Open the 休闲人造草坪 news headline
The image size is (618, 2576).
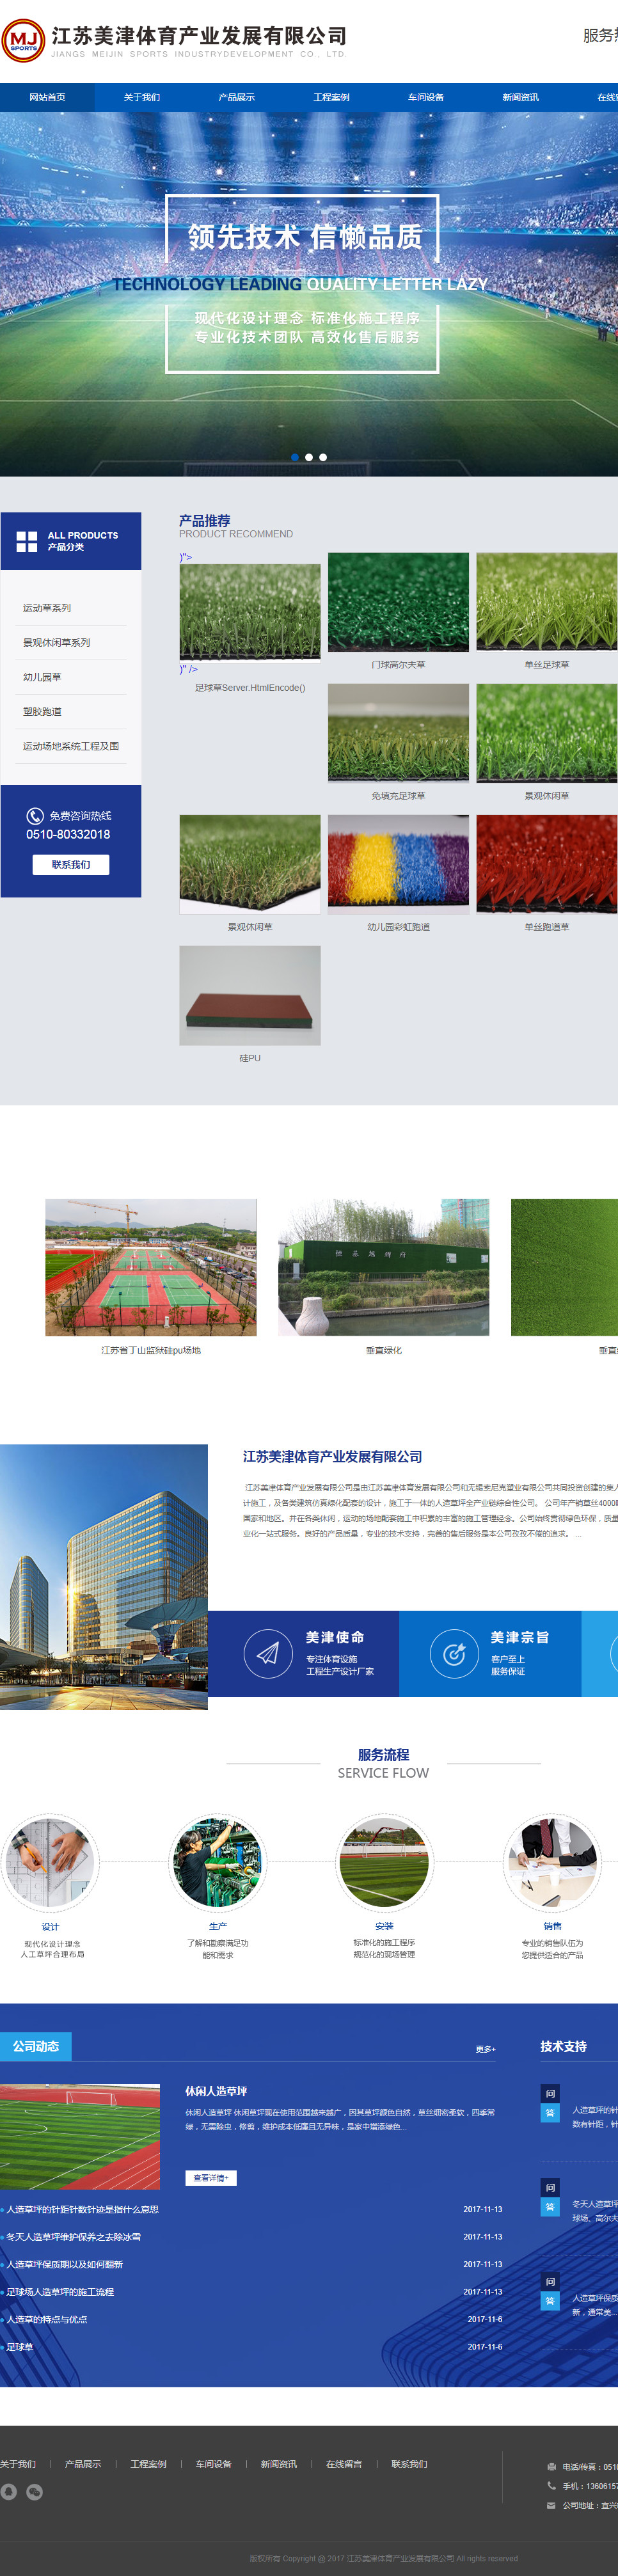(x=216, y=2091)
